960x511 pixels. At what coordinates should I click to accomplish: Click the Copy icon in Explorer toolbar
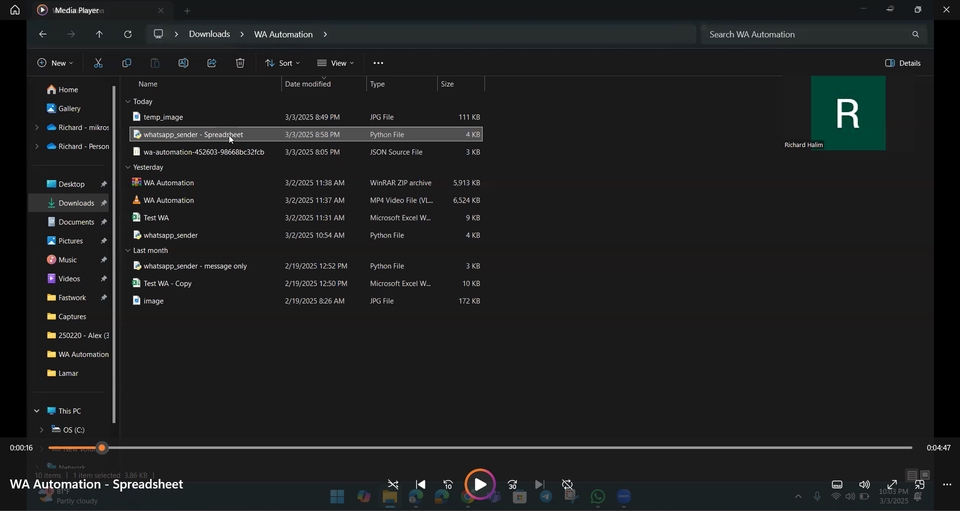(x=127, y=63)
